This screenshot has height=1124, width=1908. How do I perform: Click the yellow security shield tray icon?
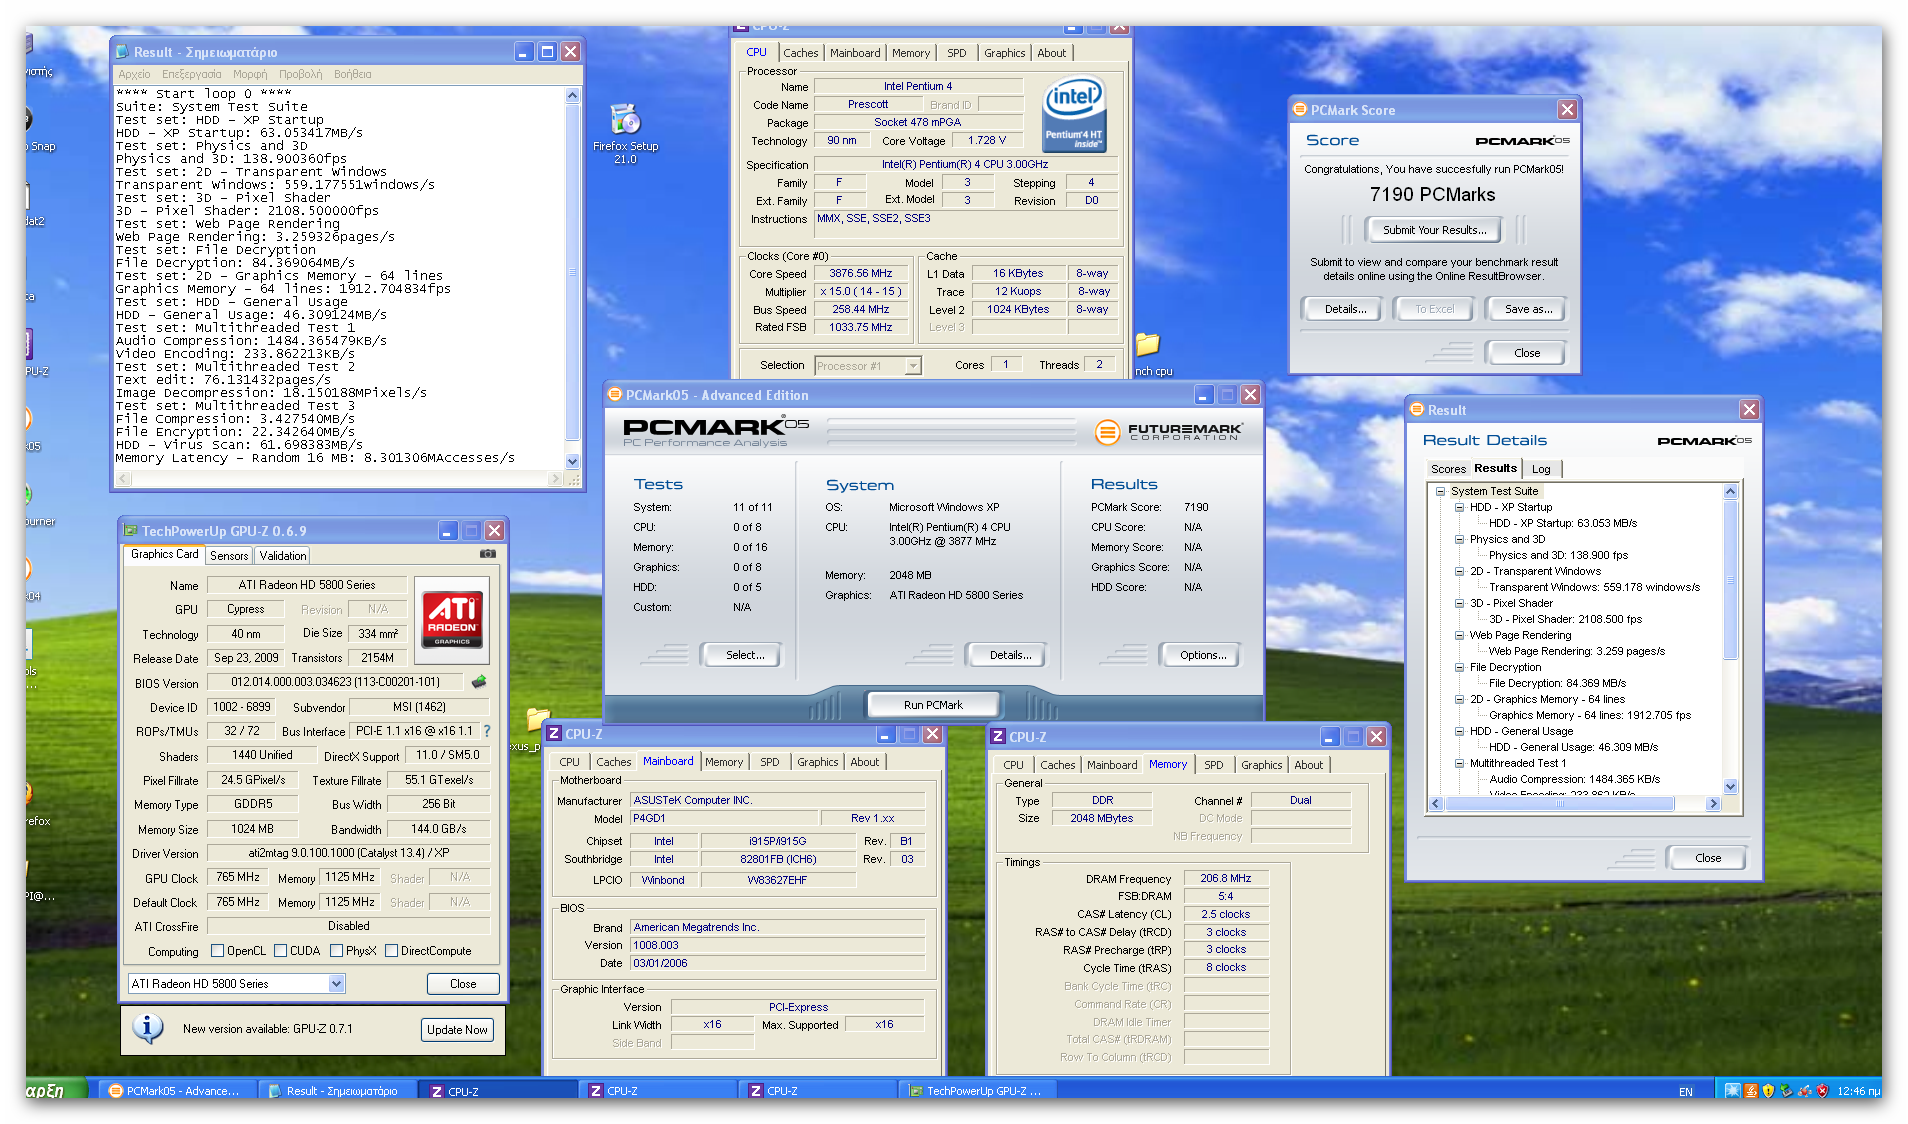(x=1768, y=1091)
